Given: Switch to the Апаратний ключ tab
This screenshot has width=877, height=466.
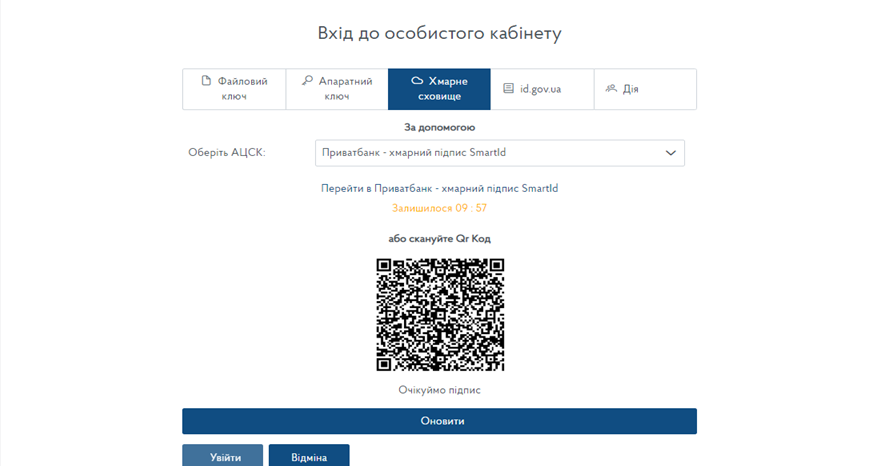Looking at the screenshot, I should (337, 89).
